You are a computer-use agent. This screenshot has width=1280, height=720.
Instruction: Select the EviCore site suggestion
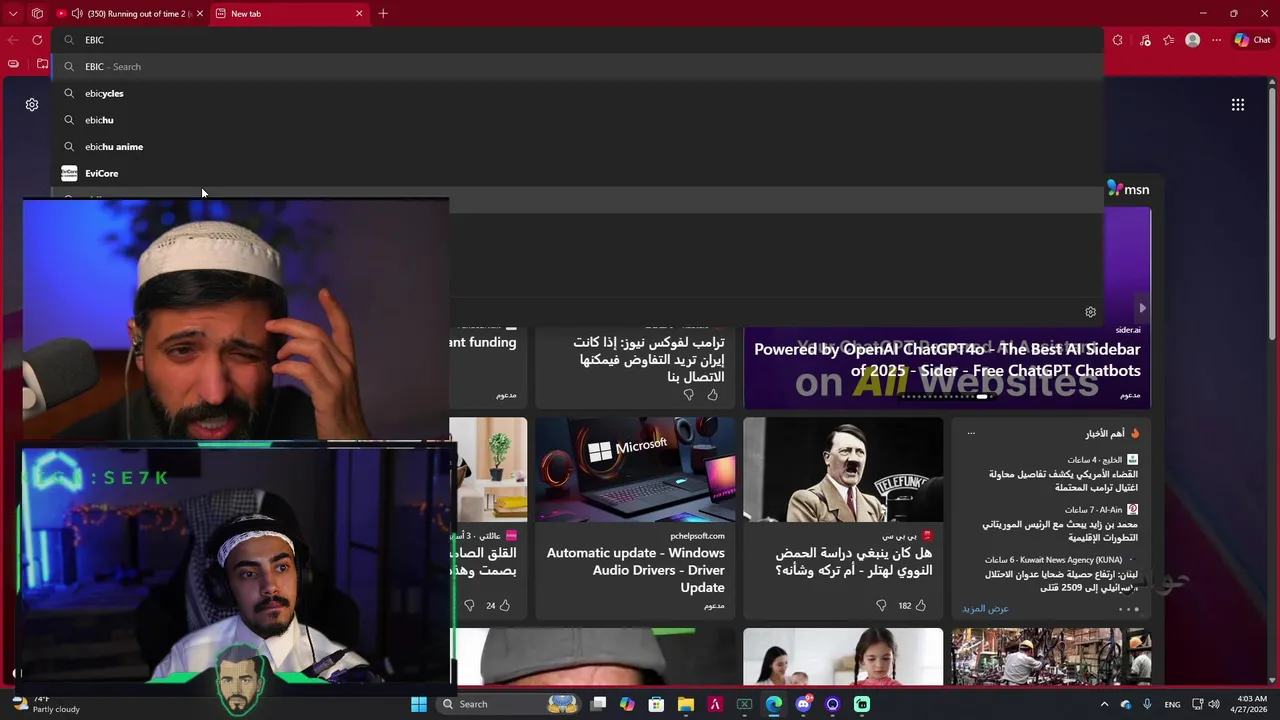578,173
